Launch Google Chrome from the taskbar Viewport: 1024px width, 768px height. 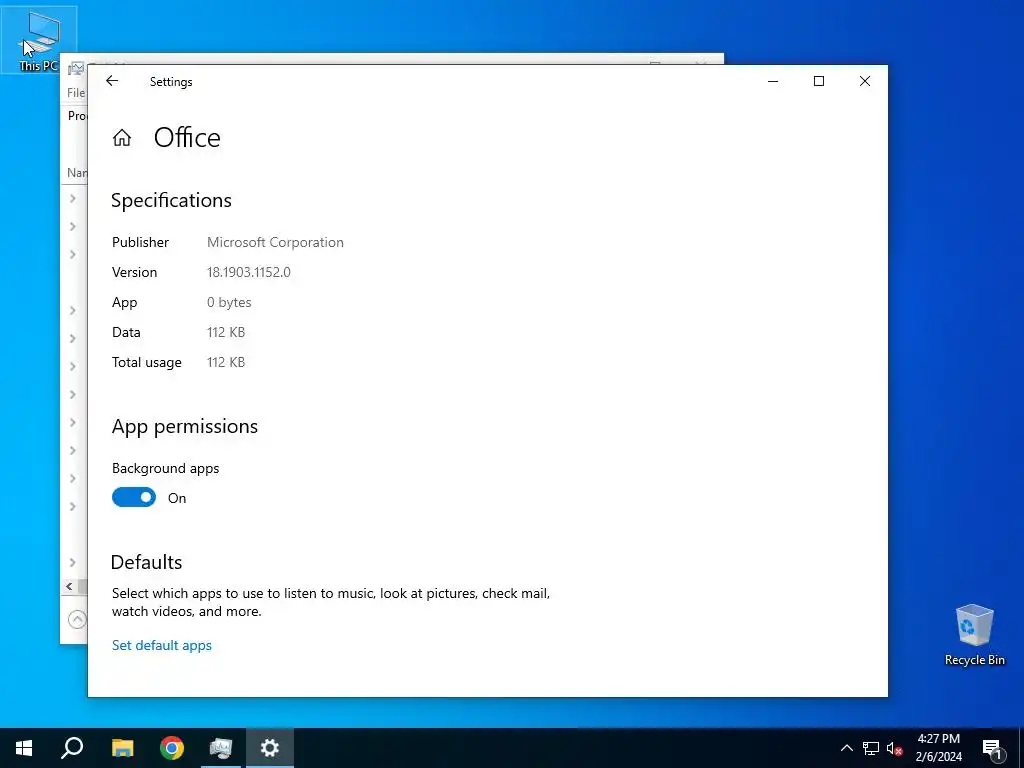pyautogui.click(x=172, y=748)
